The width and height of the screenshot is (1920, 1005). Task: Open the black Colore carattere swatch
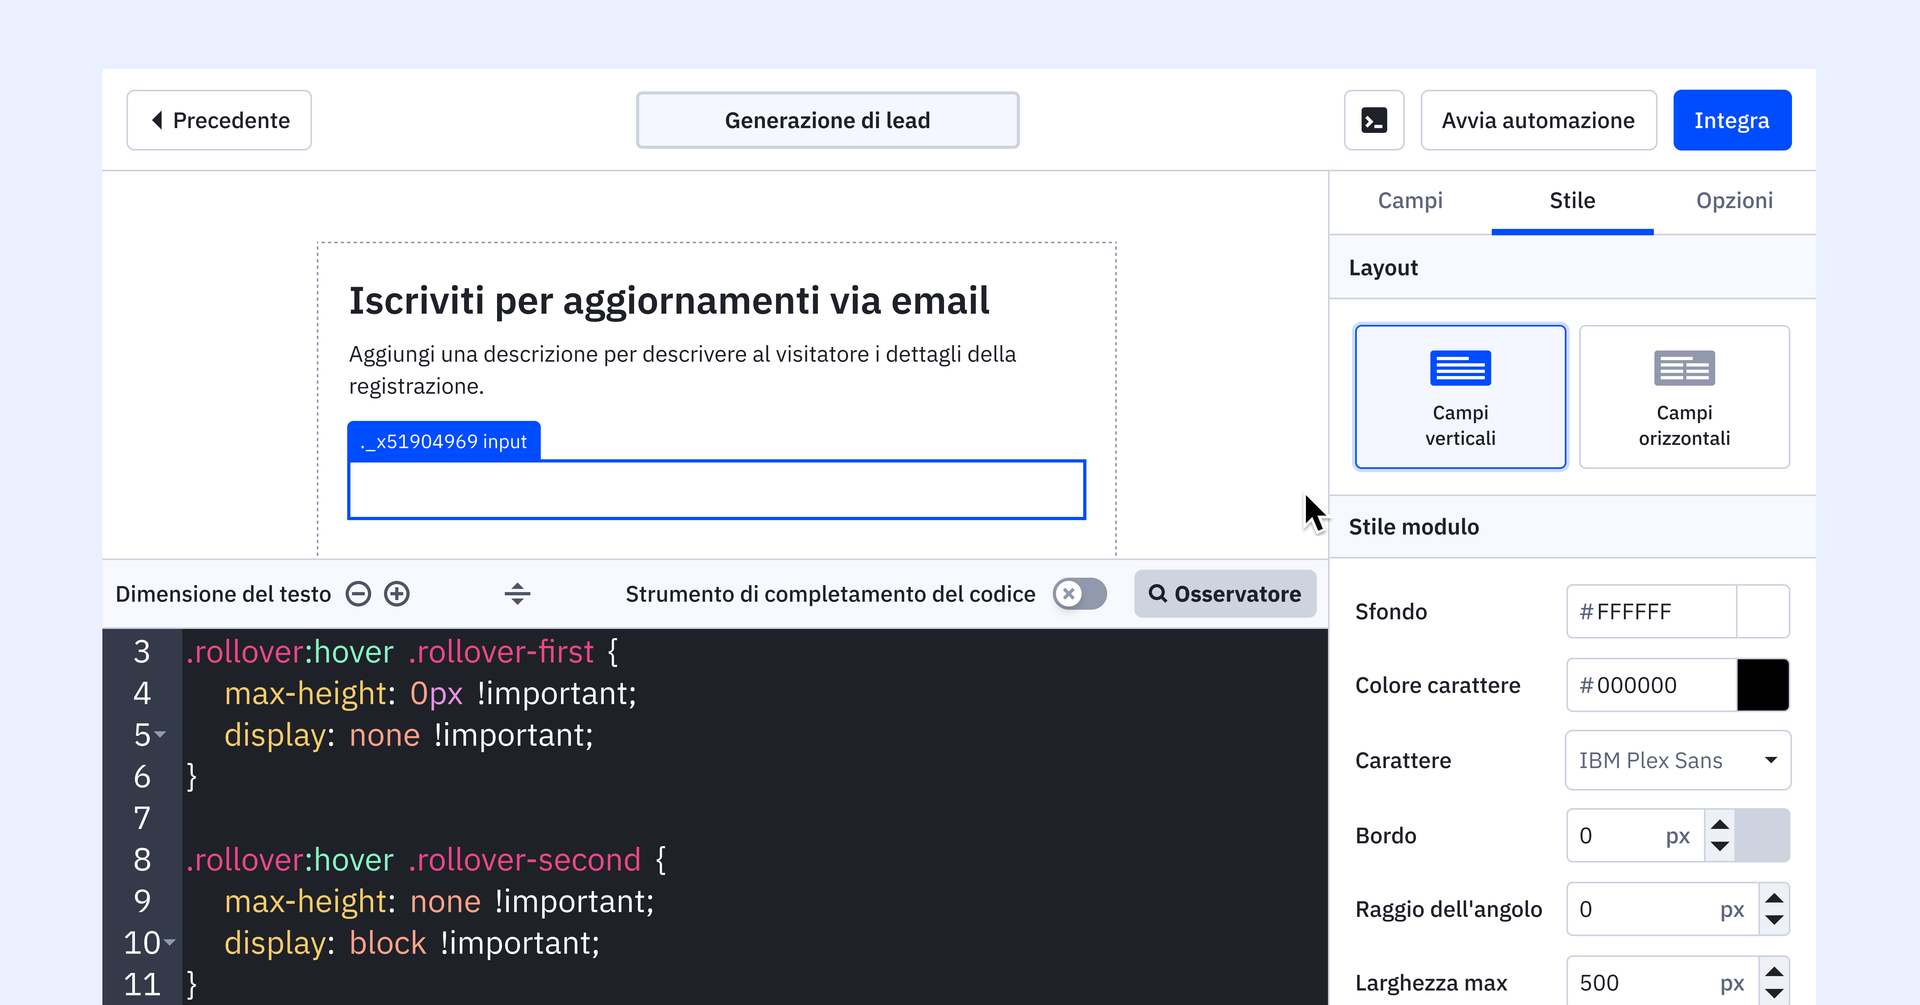click(x=1763, y=685)
